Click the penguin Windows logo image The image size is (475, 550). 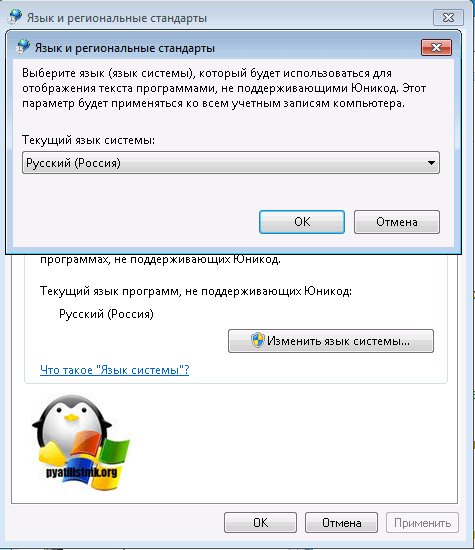pyautogui.click(x=81, y=442)
